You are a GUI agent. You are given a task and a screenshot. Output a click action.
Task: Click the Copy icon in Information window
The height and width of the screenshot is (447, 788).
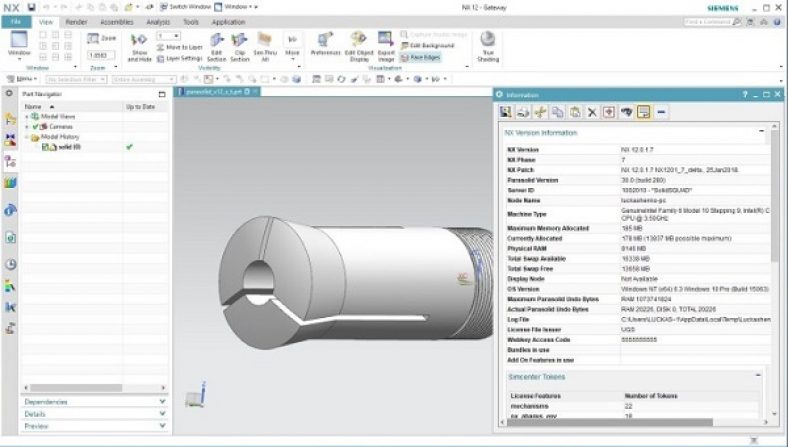pyautogui.click(x=557, y=112)
